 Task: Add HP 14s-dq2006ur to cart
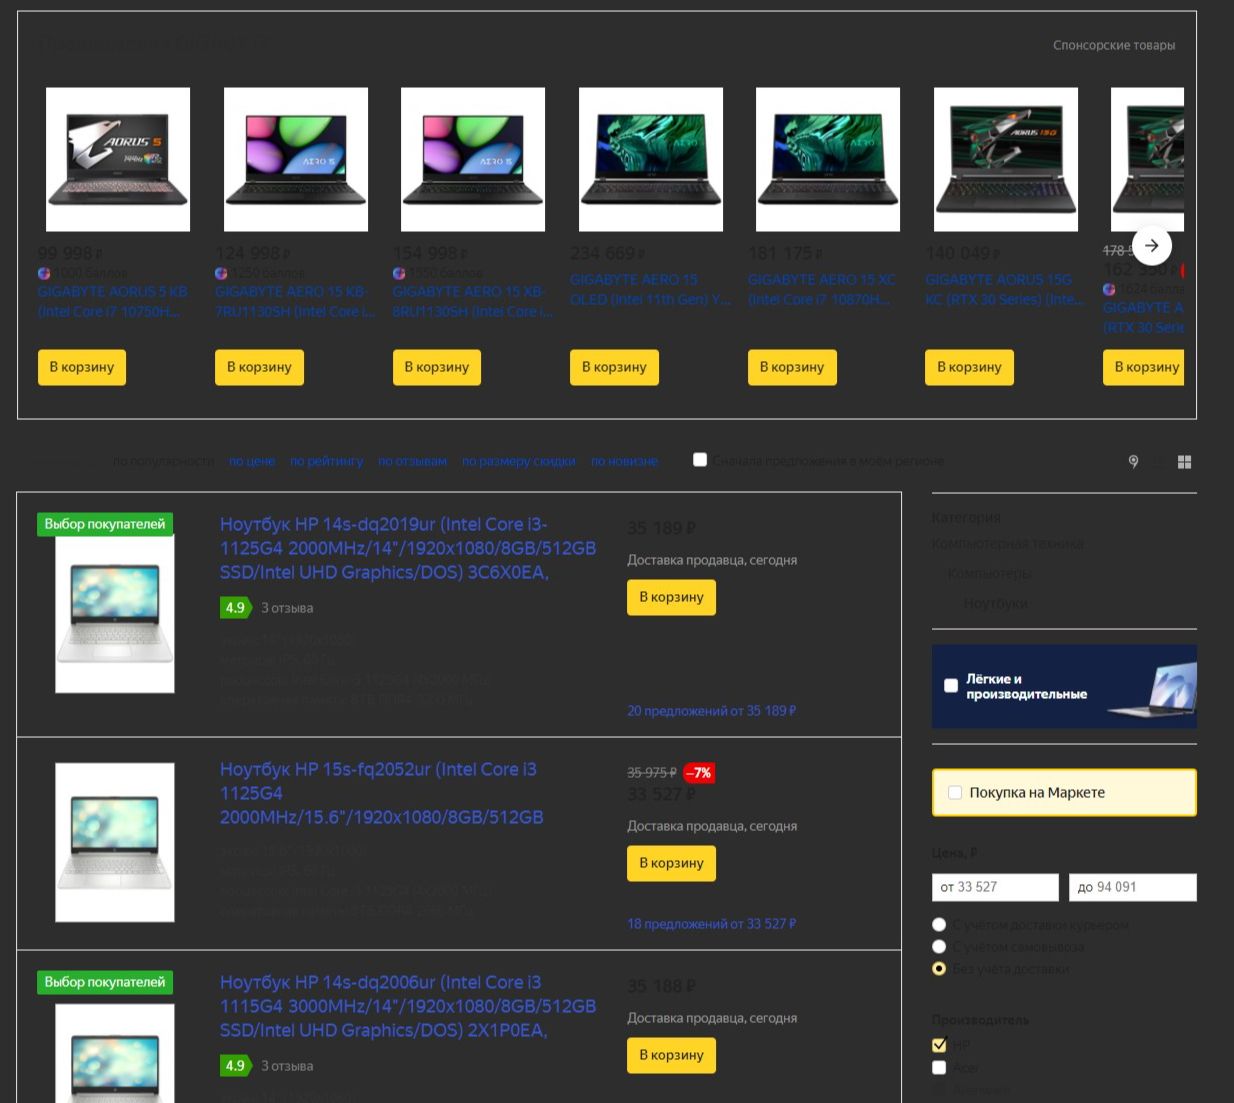[x=671, y=1055]
